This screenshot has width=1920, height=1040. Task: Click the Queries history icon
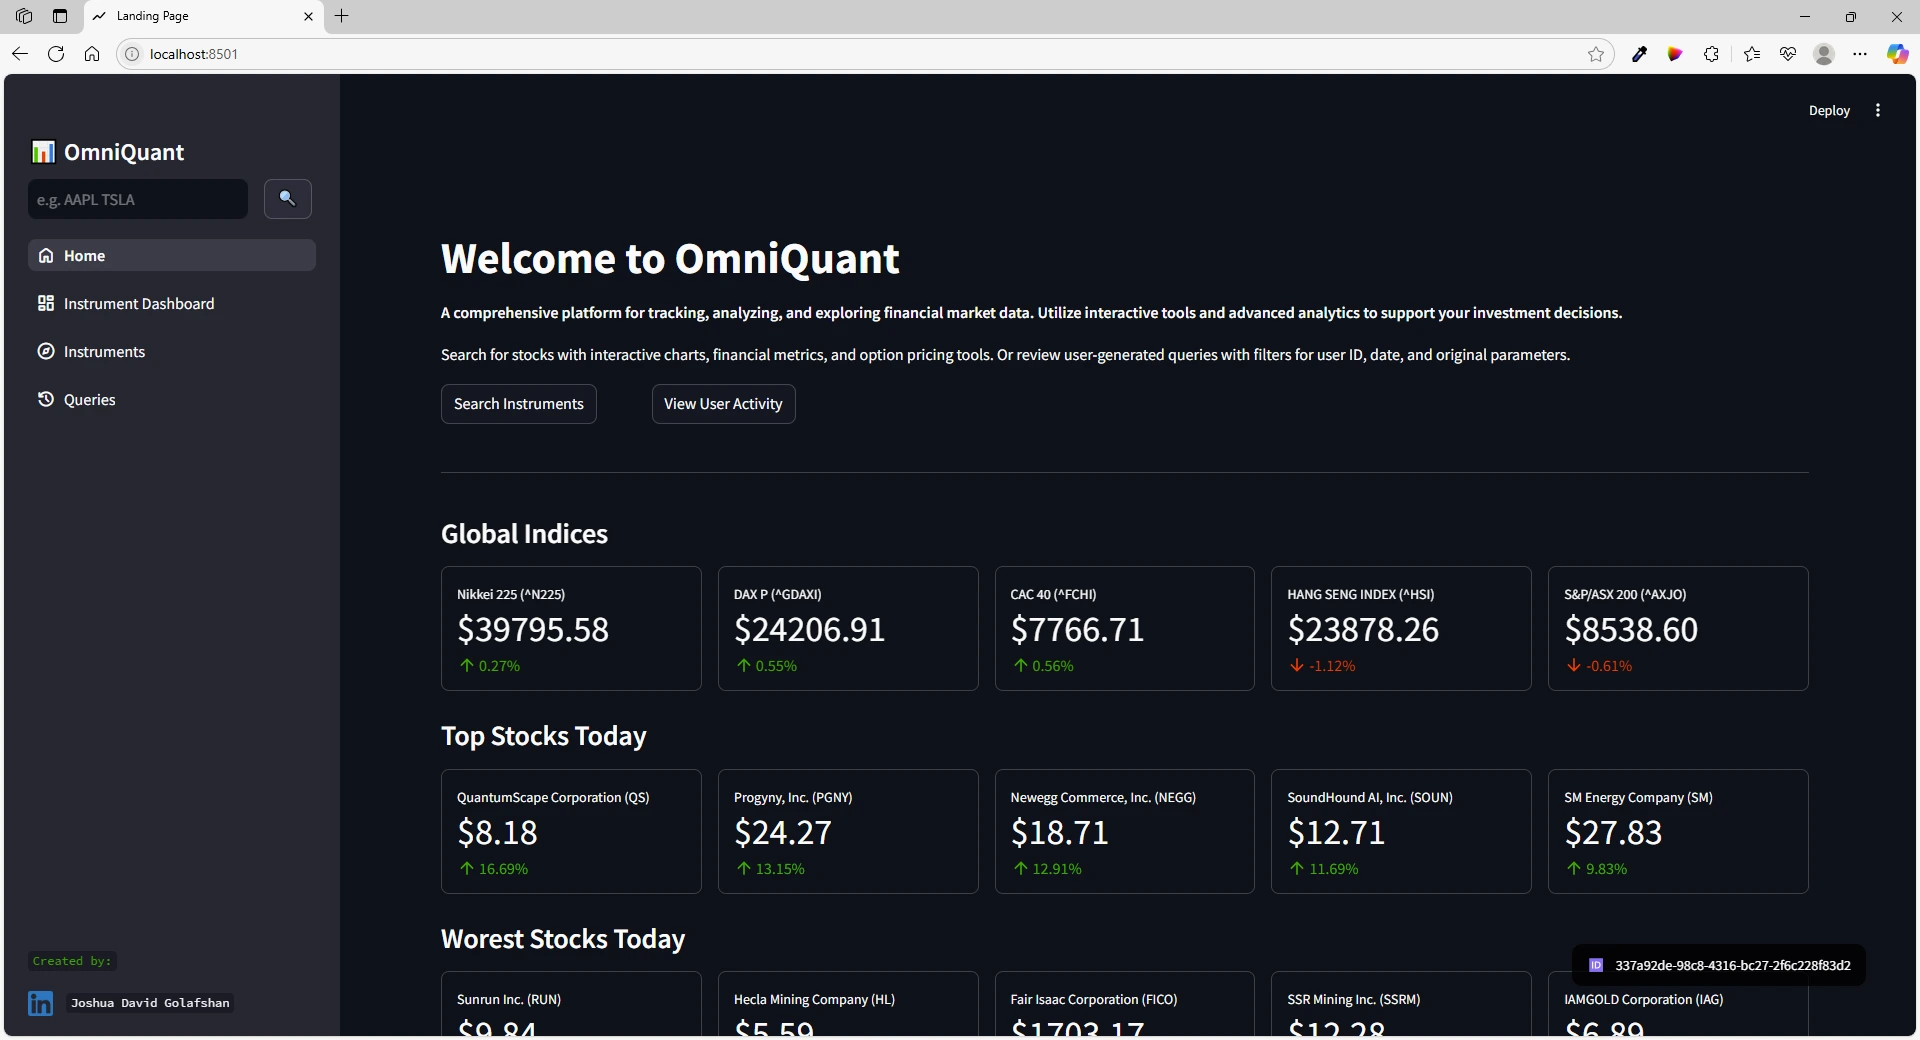(x=46, y=400)
